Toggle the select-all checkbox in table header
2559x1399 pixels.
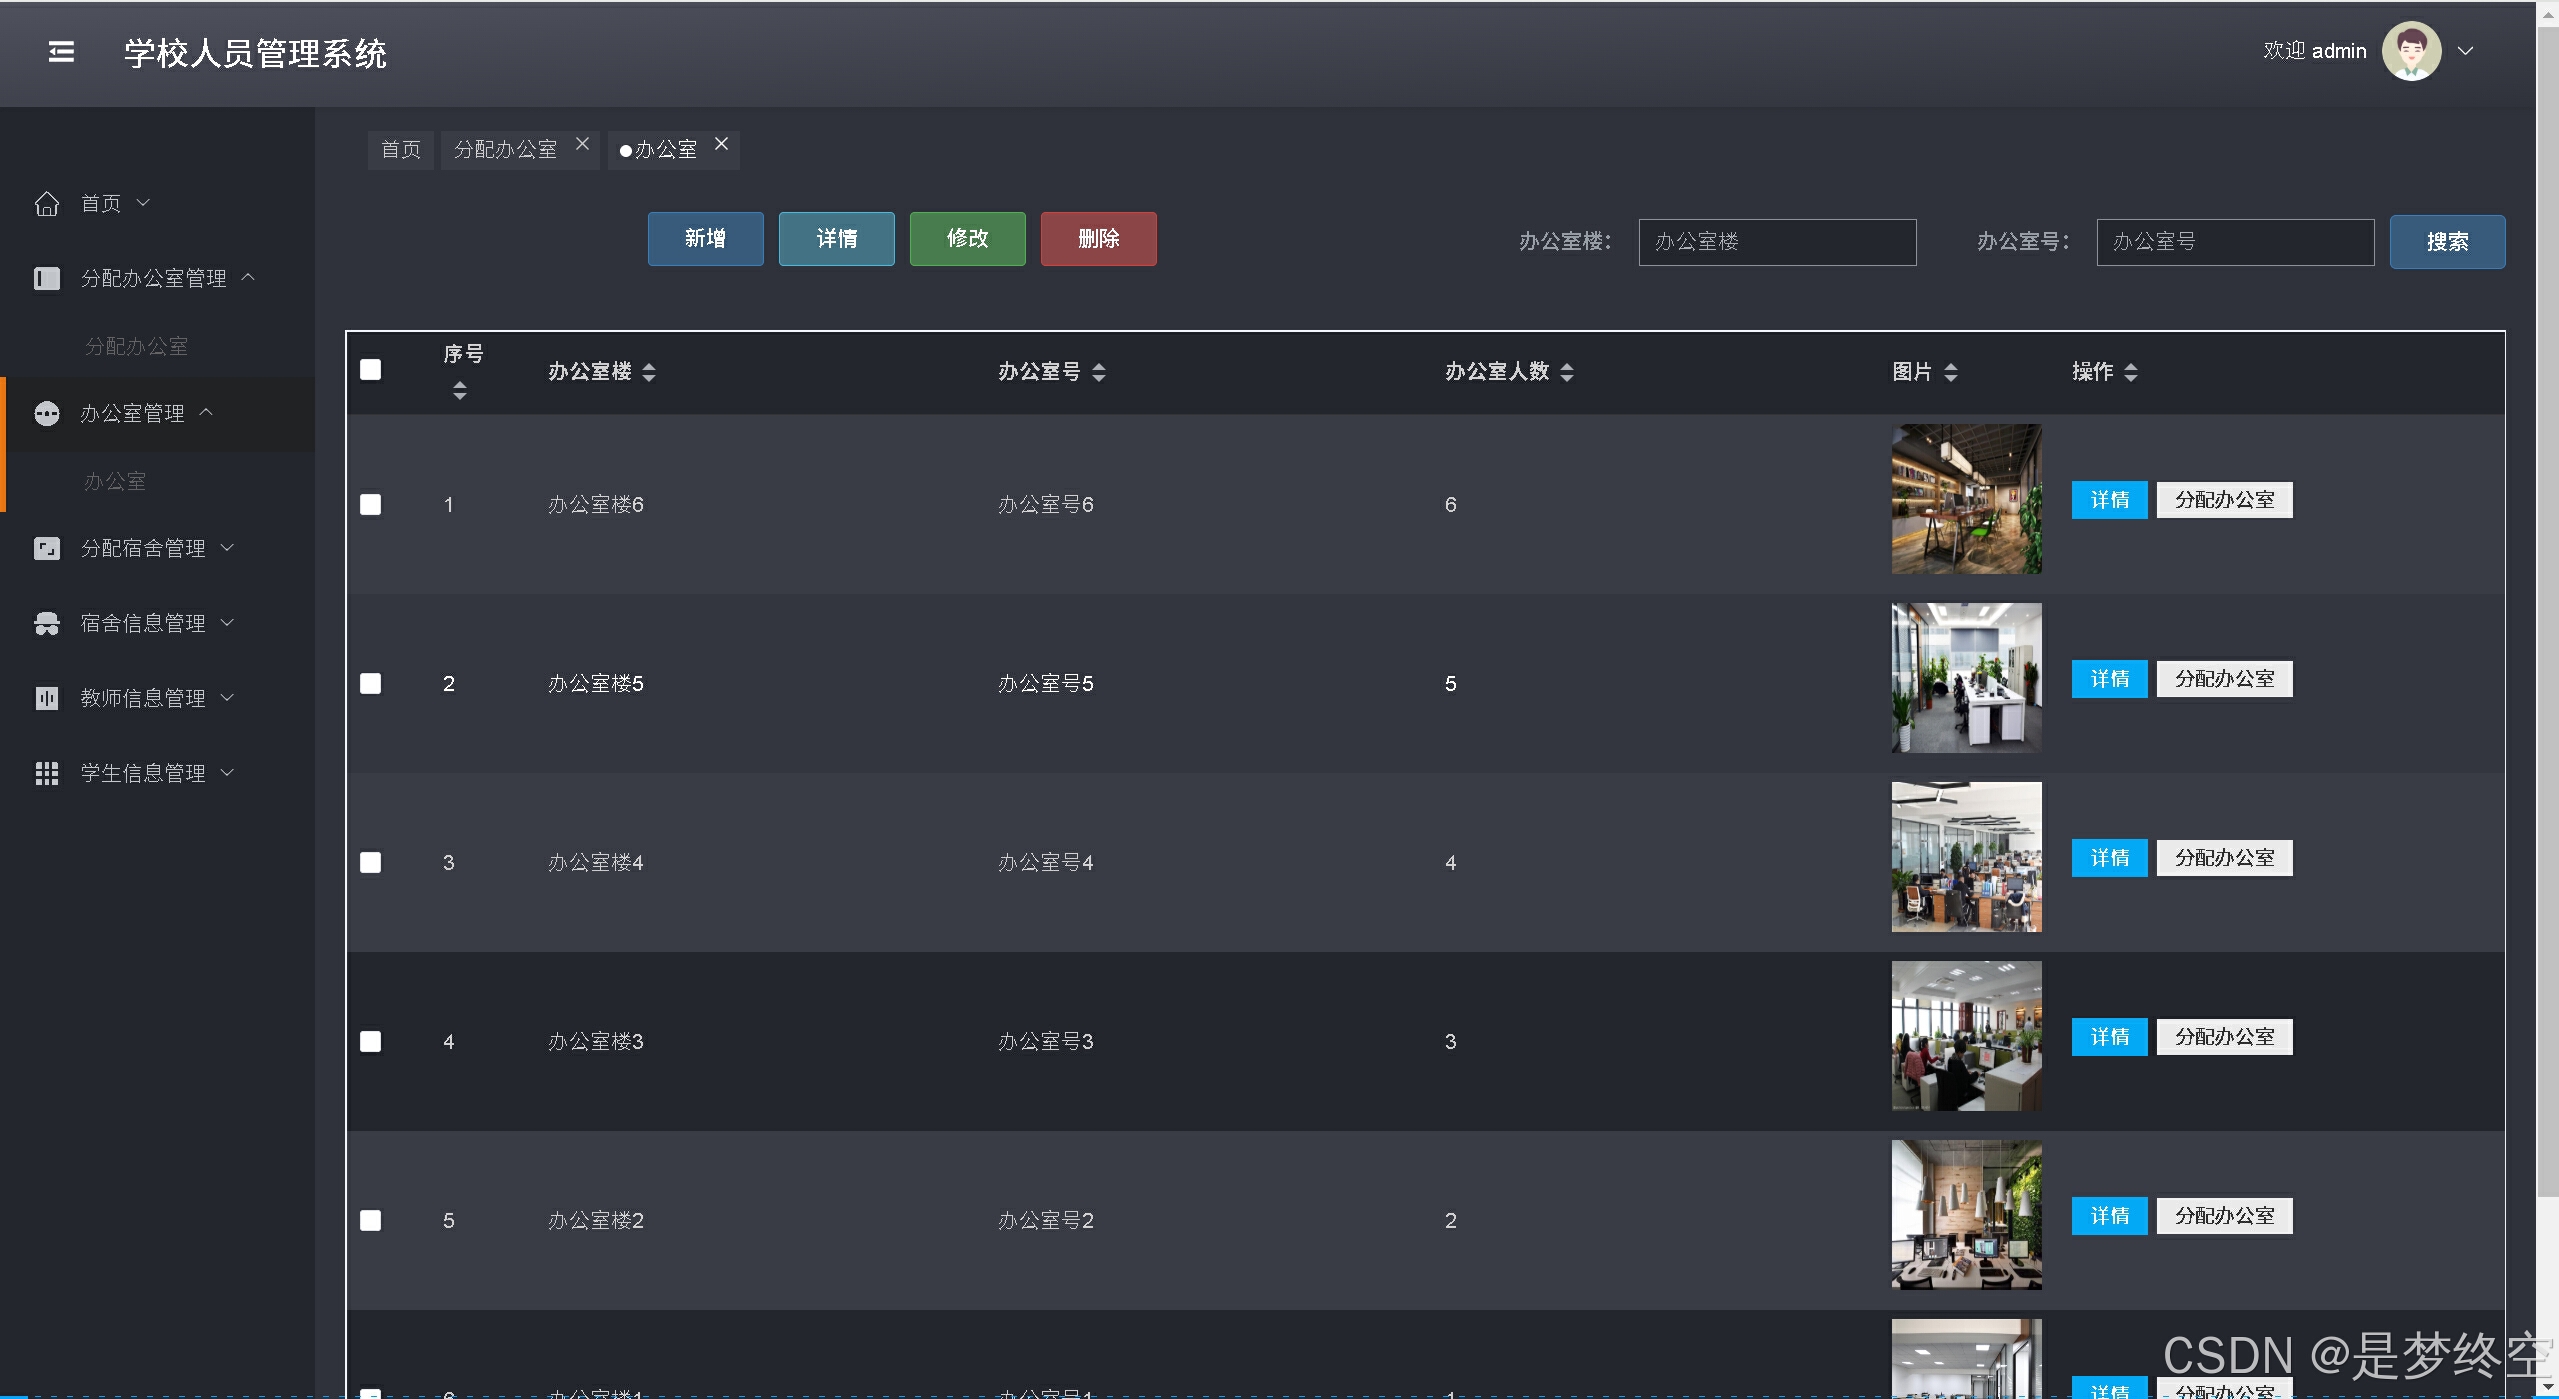pyautogui.click(x=371, y=370)
